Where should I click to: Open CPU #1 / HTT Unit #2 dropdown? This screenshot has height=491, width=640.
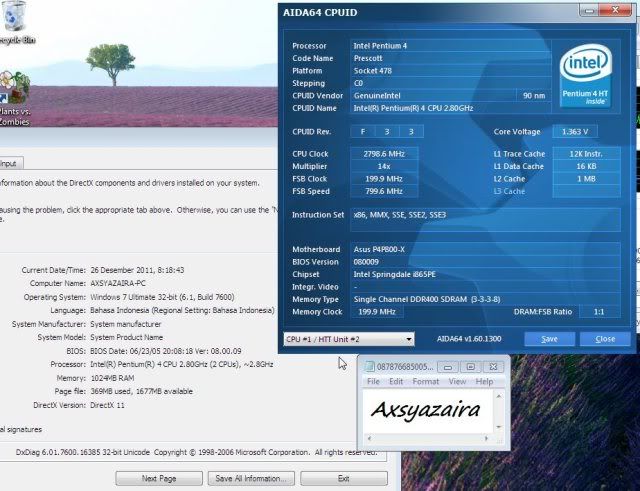pyautogui.click(x=349, y=339)
